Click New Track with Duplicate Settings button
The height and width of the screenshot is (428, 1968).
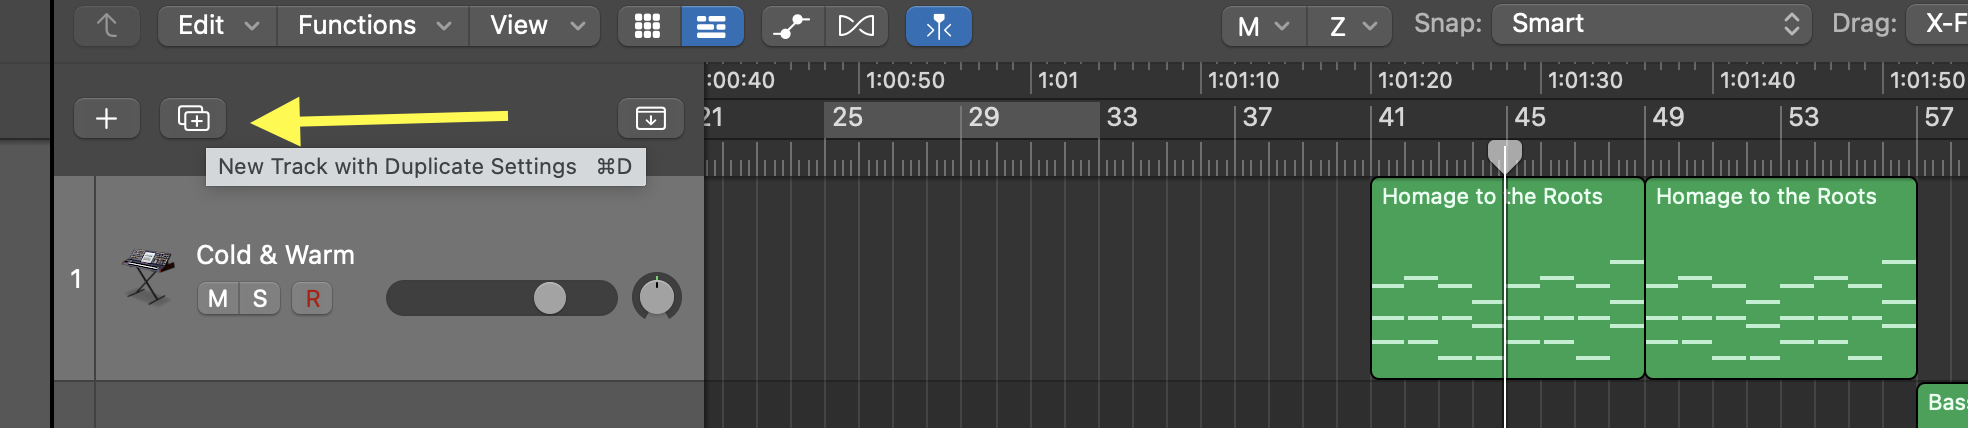pos(193,118)
